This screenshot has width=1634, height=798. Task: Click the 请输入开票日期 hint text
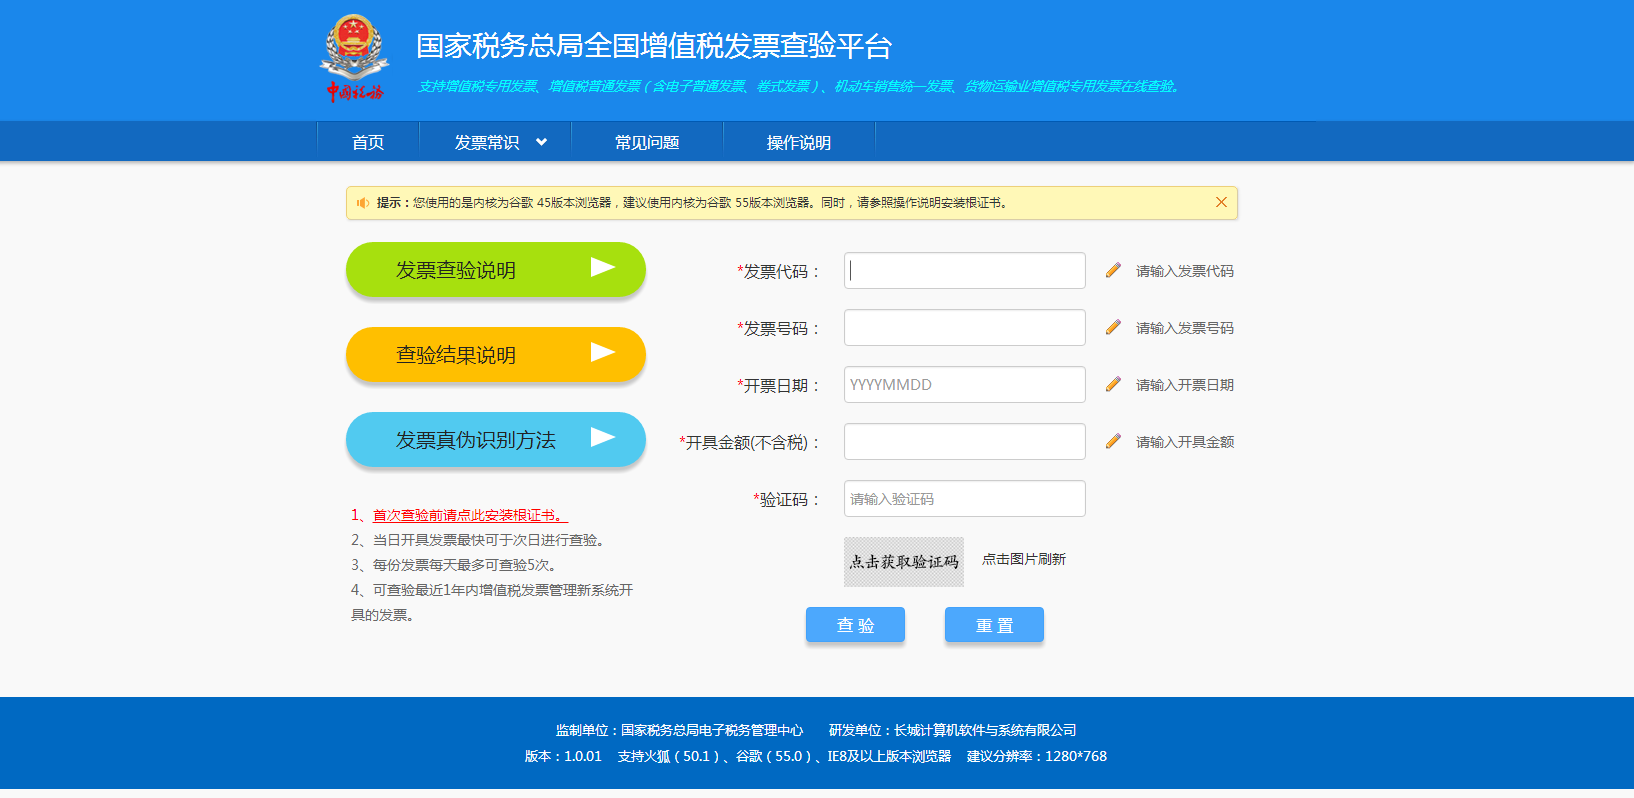1185,385
